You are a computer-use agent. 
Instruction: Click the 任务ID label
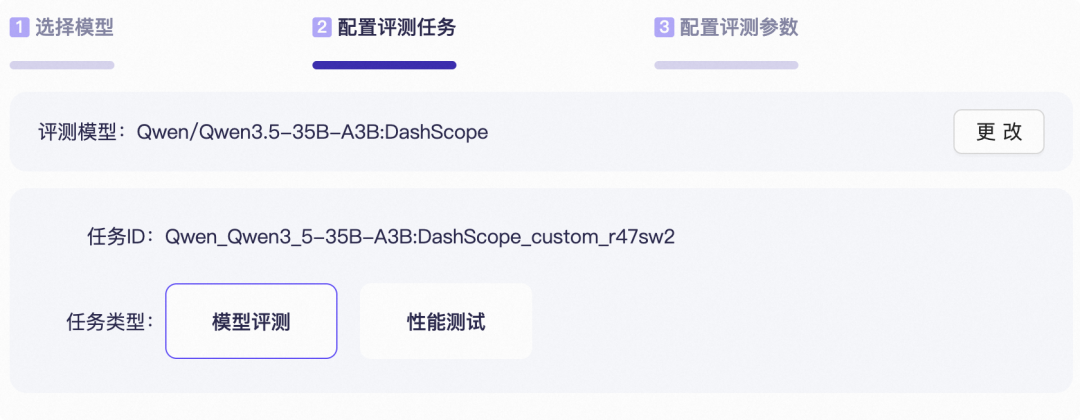(x=114, y=237)
